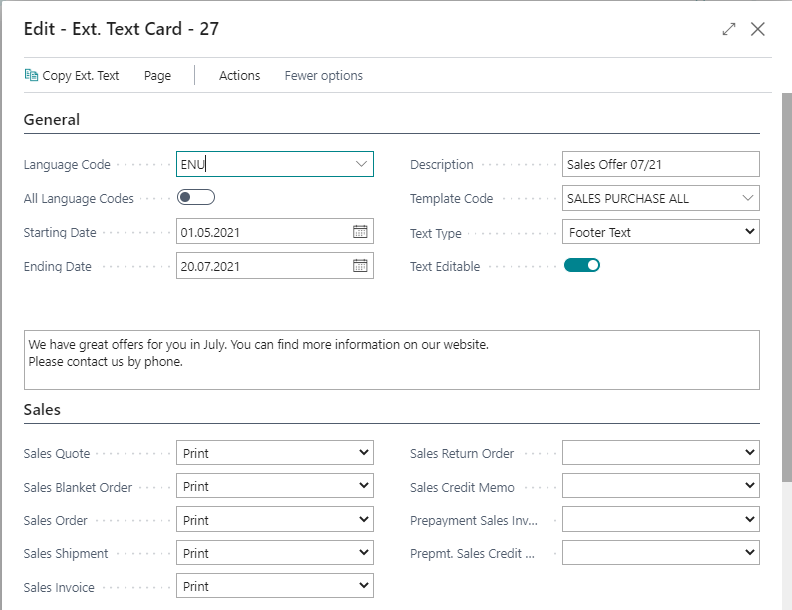
Task: Open the Template Code dropdown
Action: coord(748,198)
